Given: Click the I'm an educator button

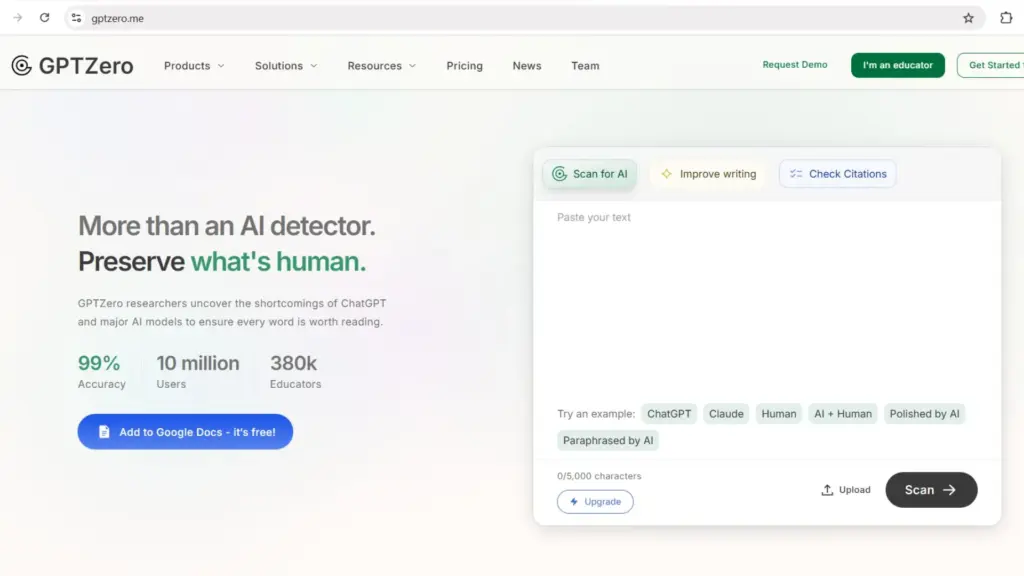Looking at the screenshot, I should [x=897, y=65].
